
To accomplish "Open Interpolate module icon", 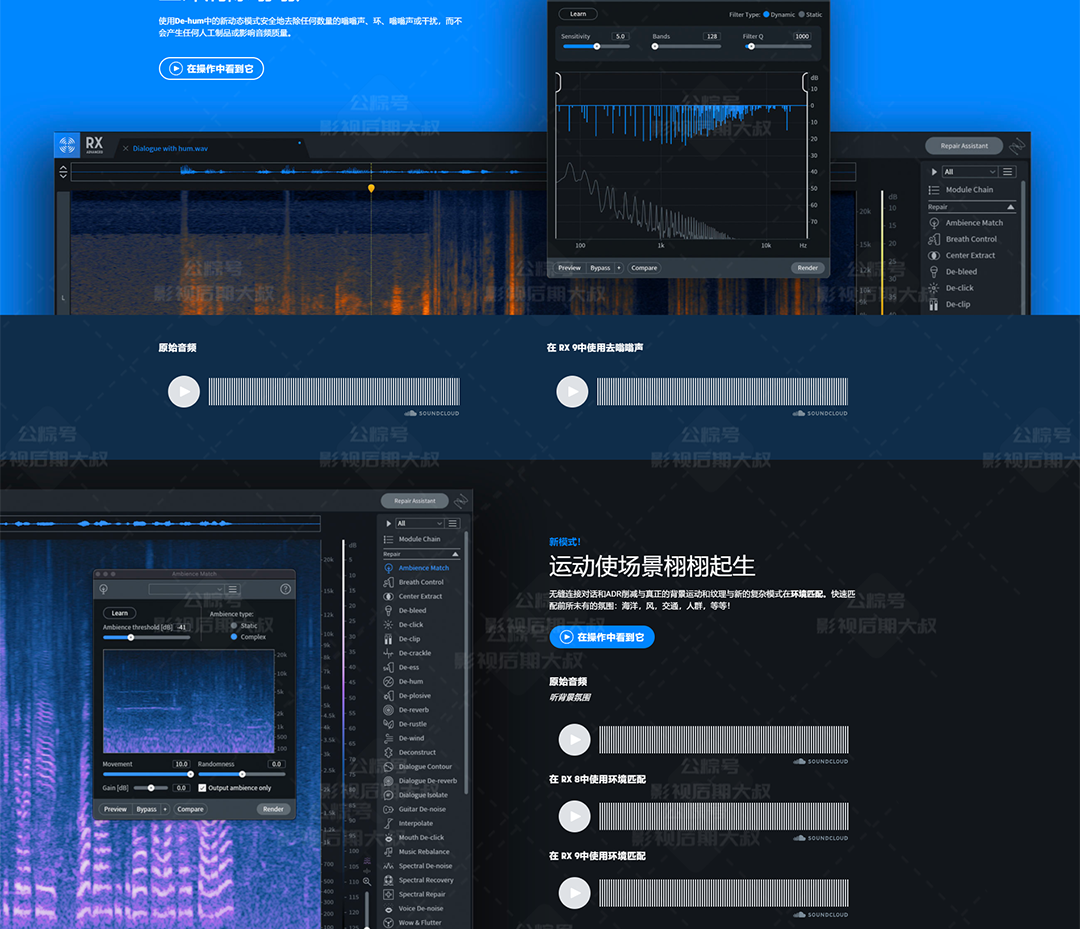I will coord(388,824).
